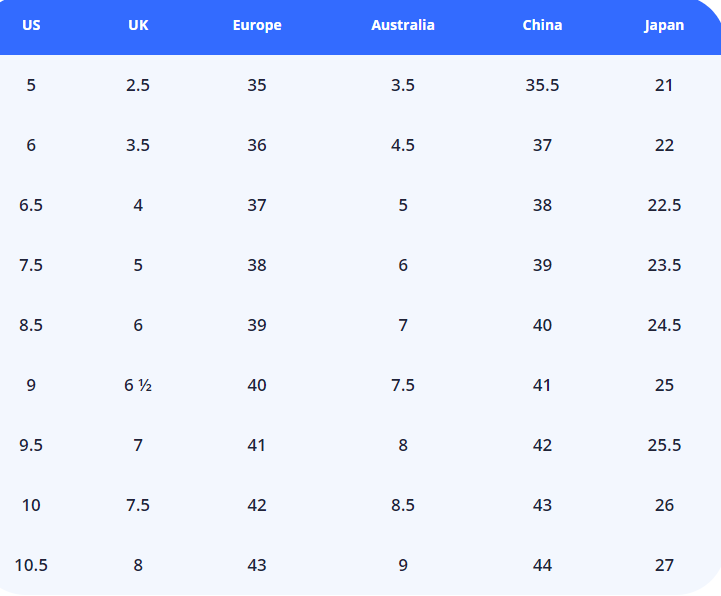Viewport: 721px width, 596px height.
Task: Click the UK size 6 ½ cell
Action: 138,385
